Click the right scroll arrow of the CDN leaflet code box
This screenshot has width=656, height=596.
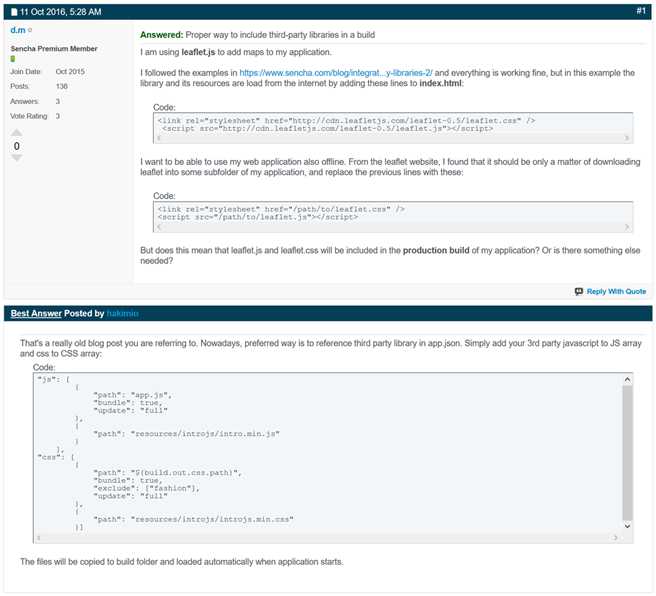pos(626,138)
